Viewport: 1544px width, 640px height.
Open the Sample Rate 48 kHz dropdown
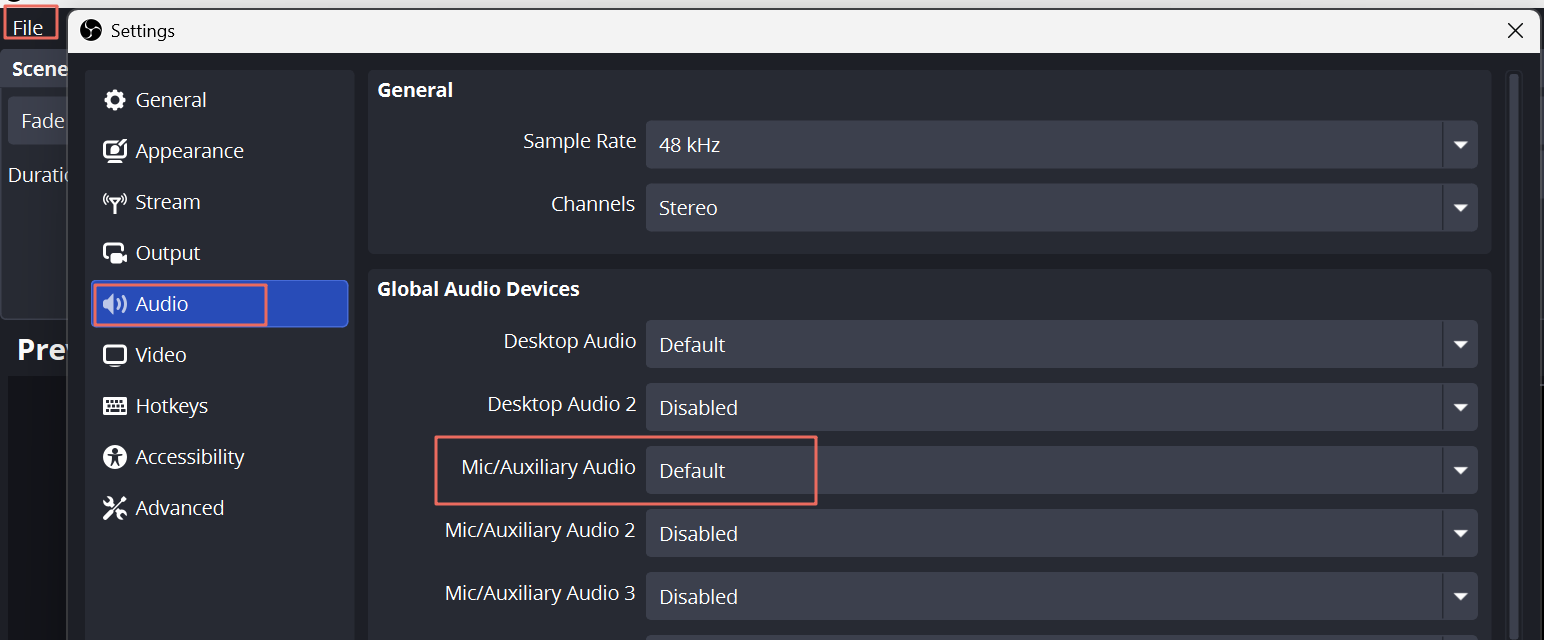pos(1061,145)
